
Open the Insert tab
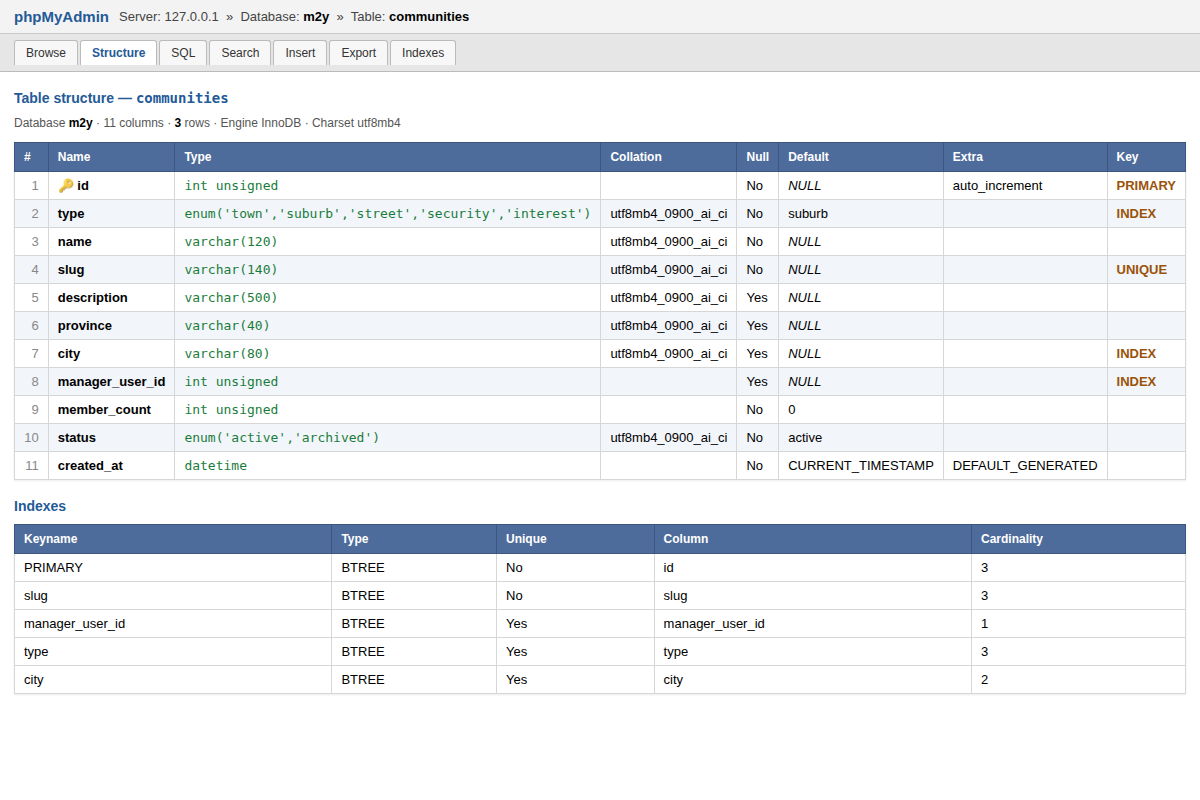pyautogui.click(x=300, y=53)
